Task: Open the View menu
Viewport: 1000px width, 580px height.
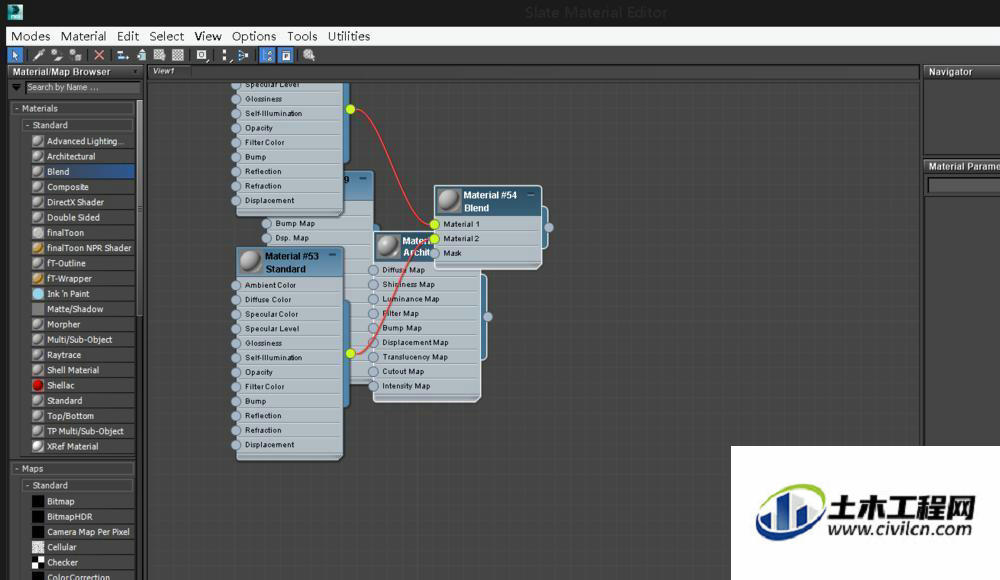Action: click(208, 36)
